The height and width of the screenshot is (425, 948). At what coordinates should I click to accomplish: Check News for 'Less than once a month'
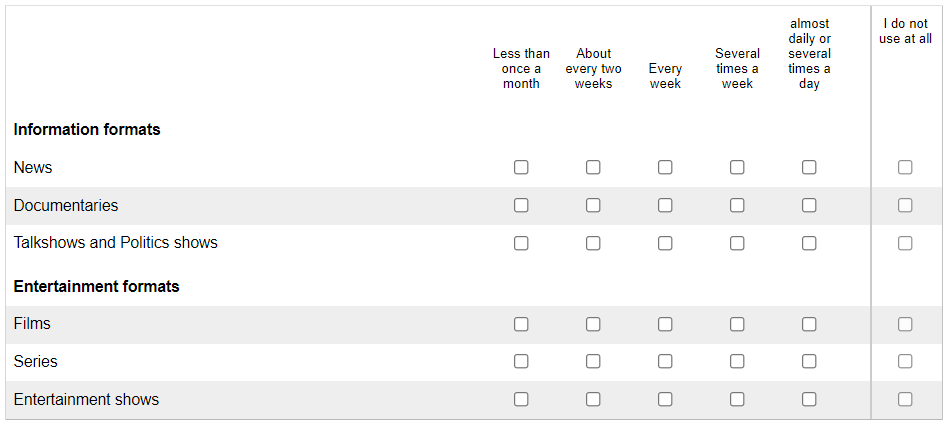tap(521, 167)
